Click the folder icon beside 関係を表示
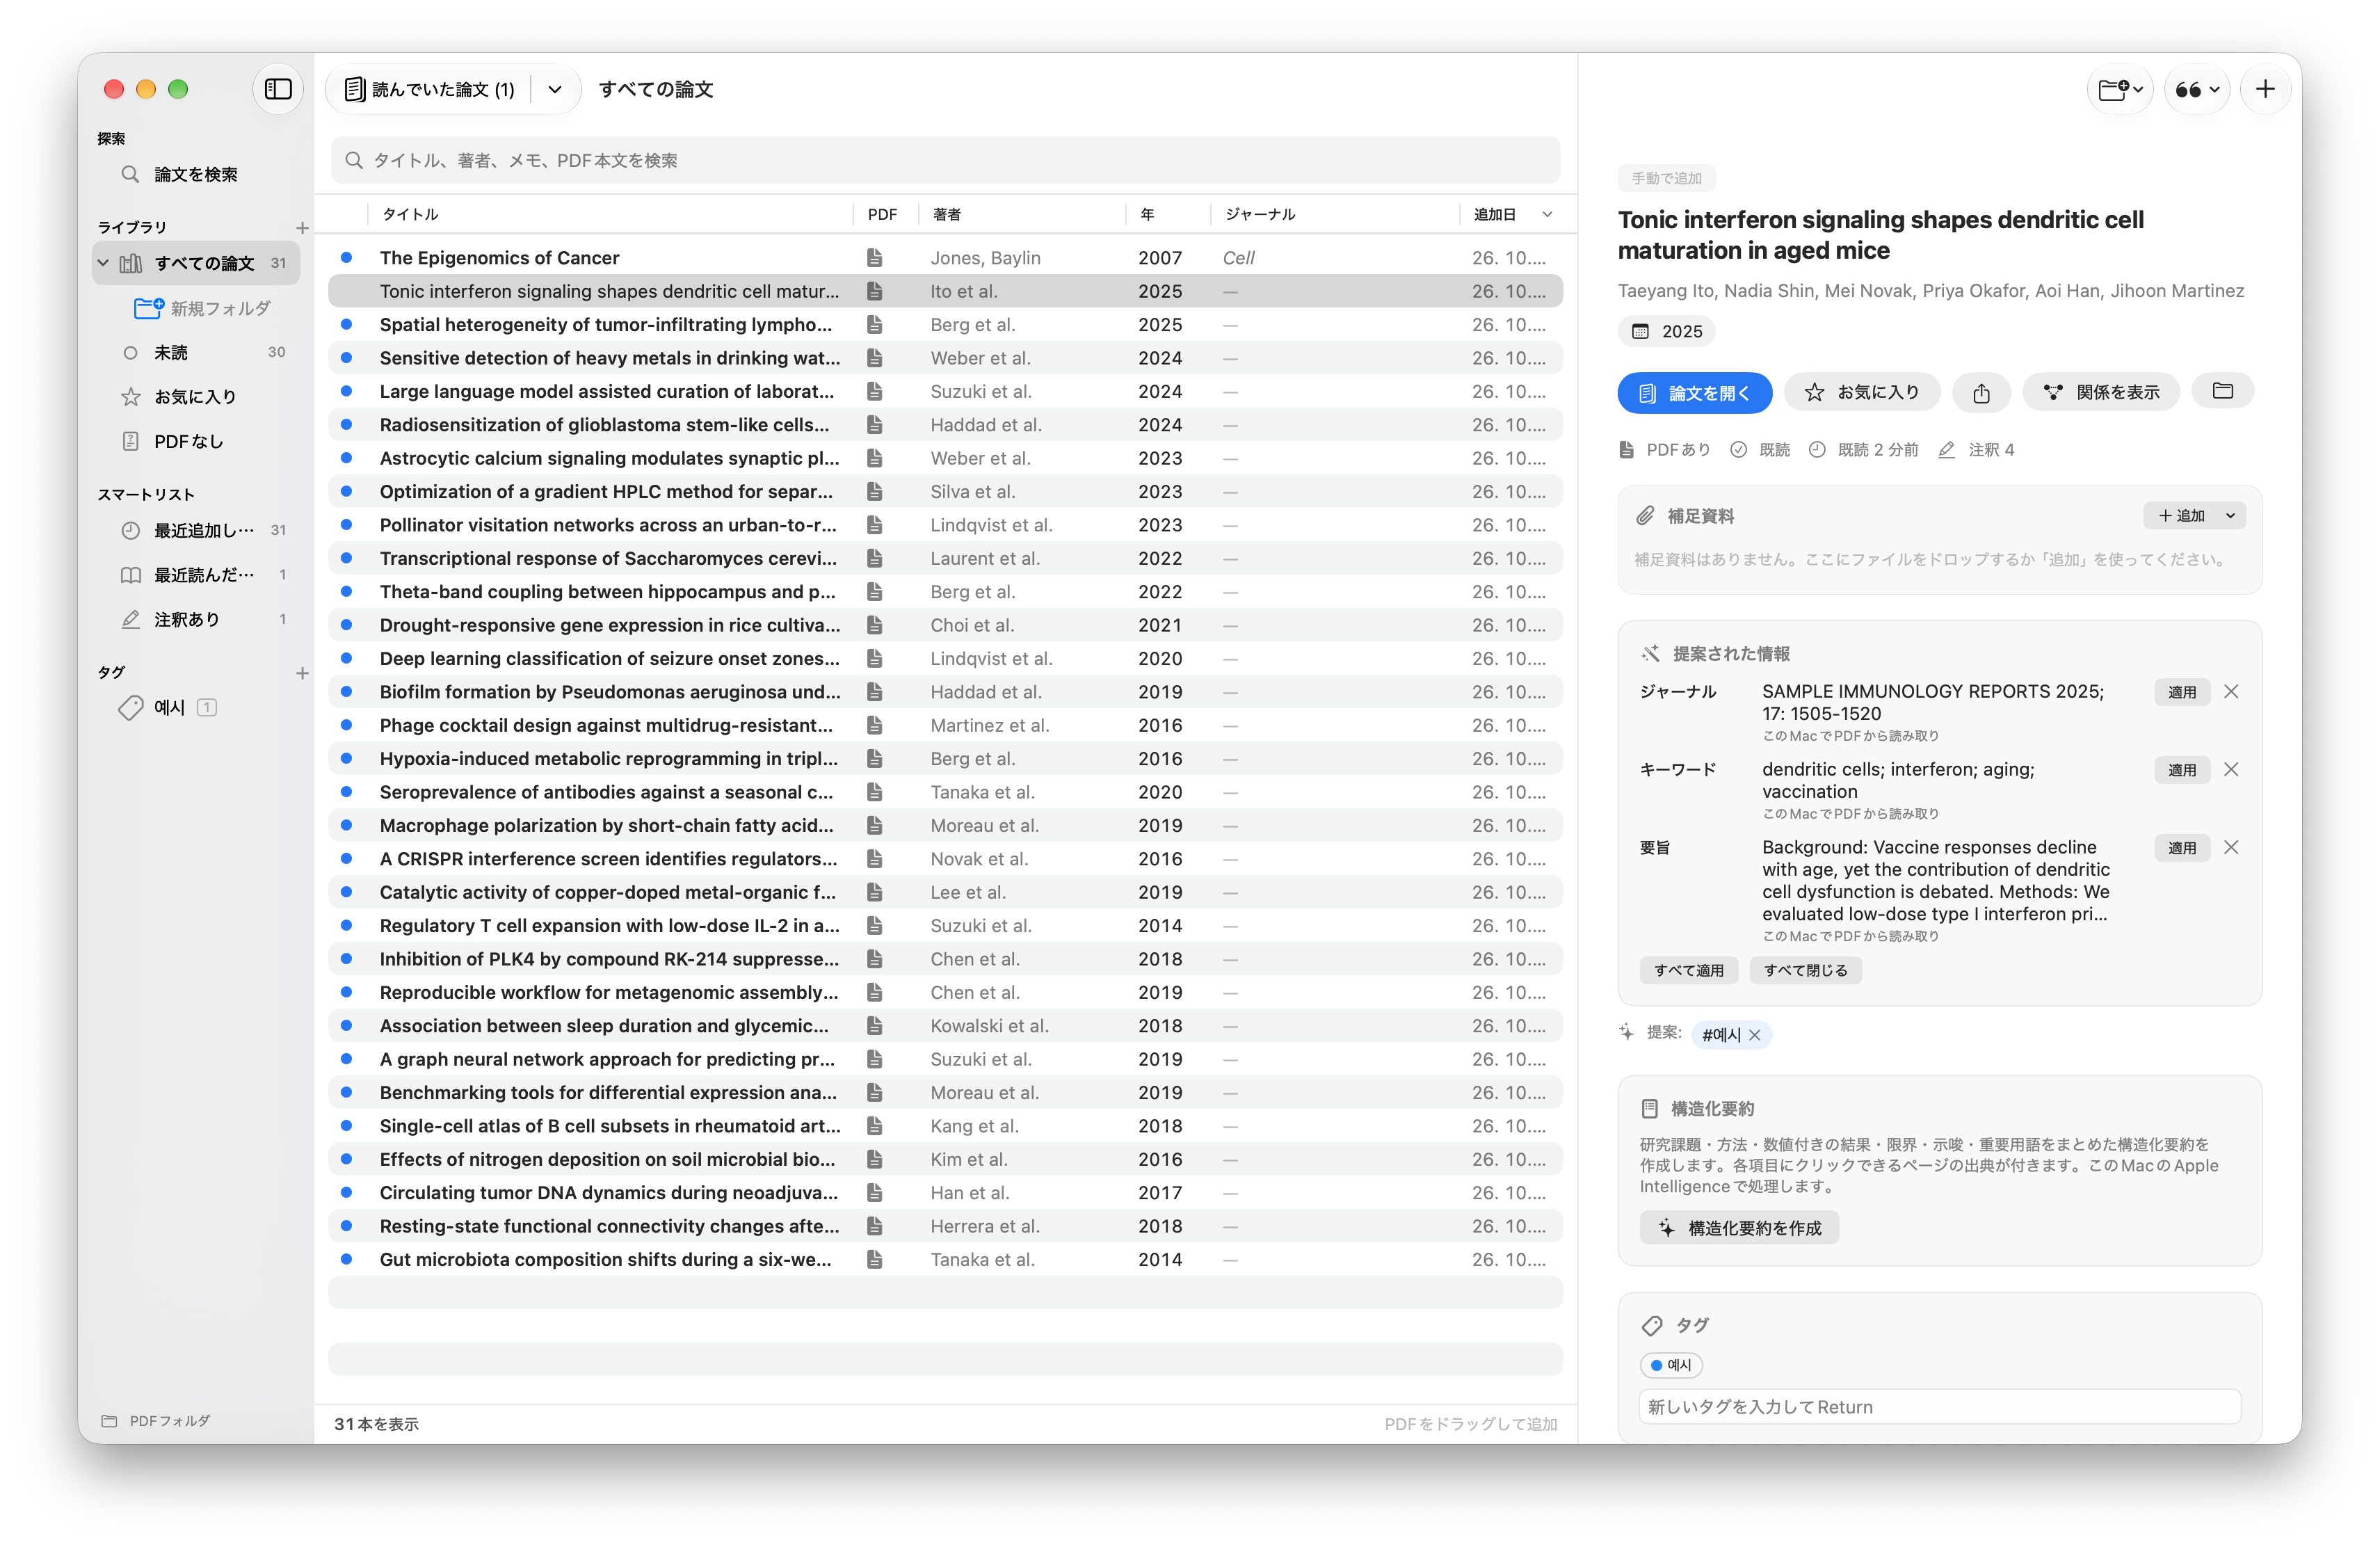 (2222, 391)
